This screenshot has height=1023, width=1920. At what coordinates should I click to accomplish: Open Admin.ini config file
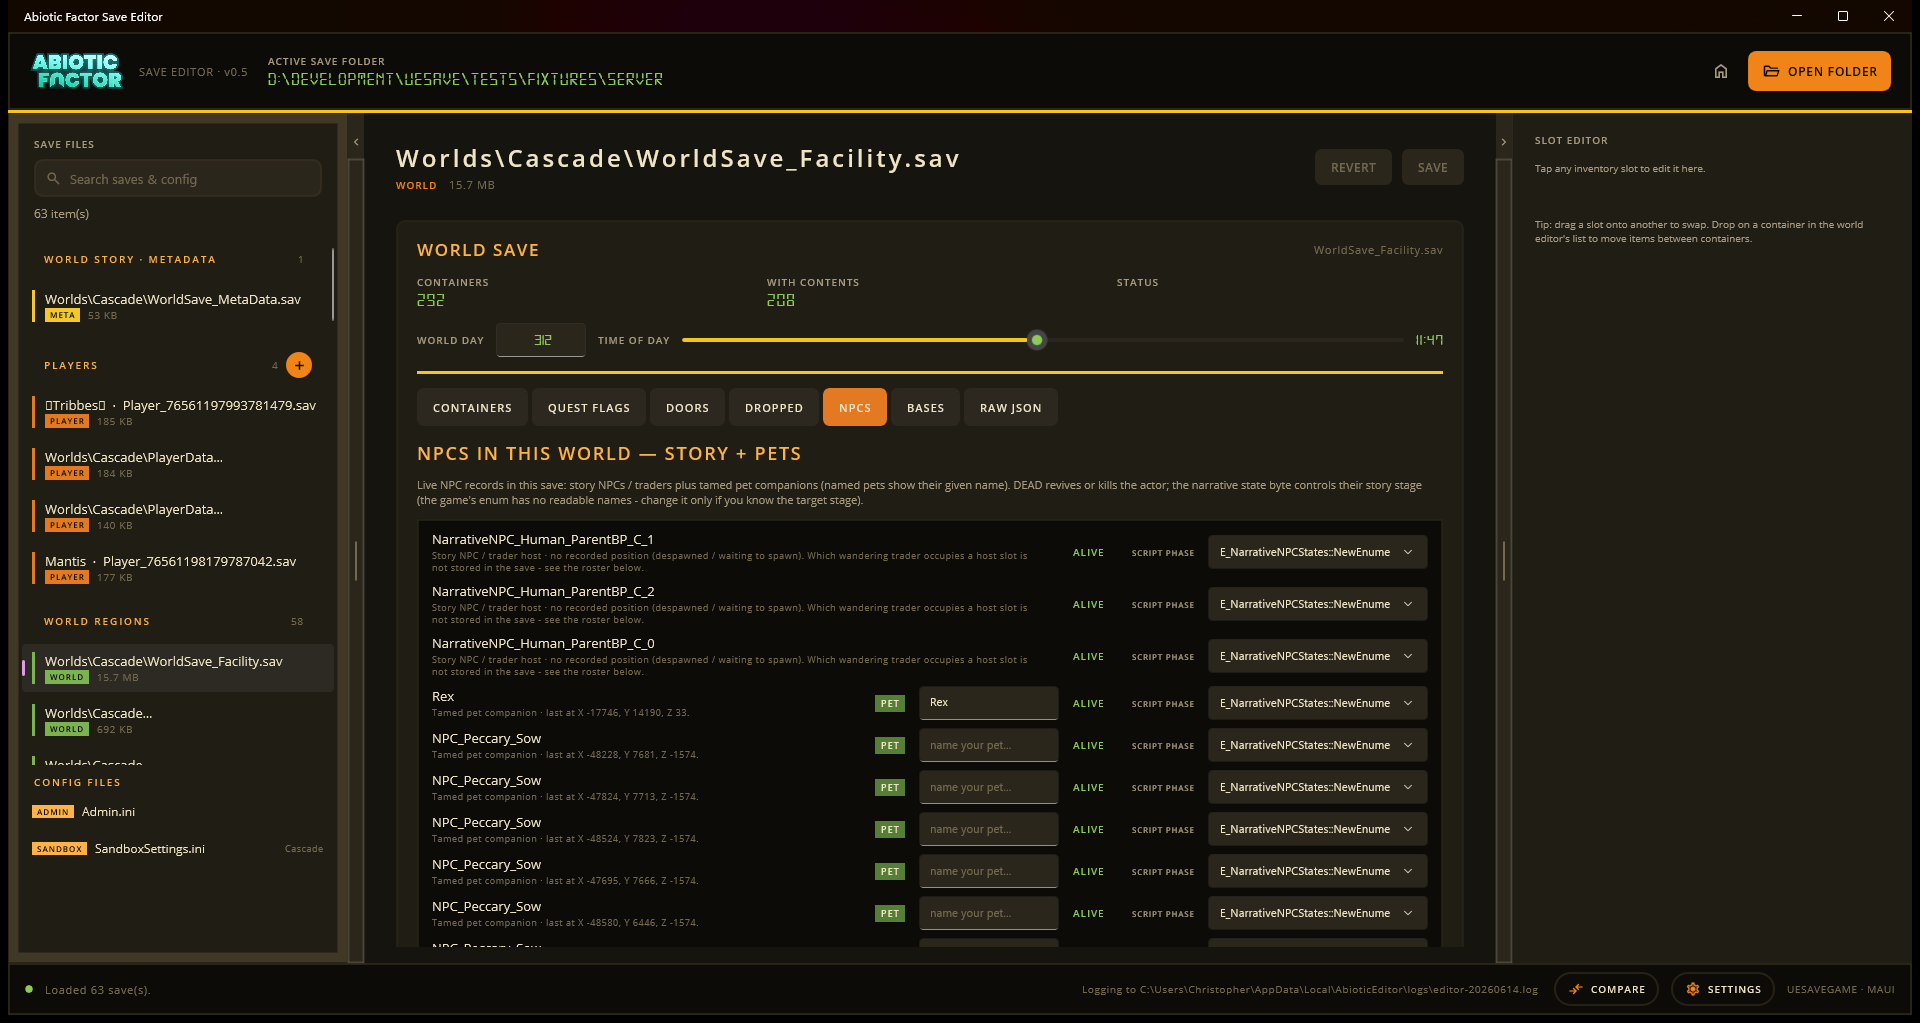tap(180, 812)
